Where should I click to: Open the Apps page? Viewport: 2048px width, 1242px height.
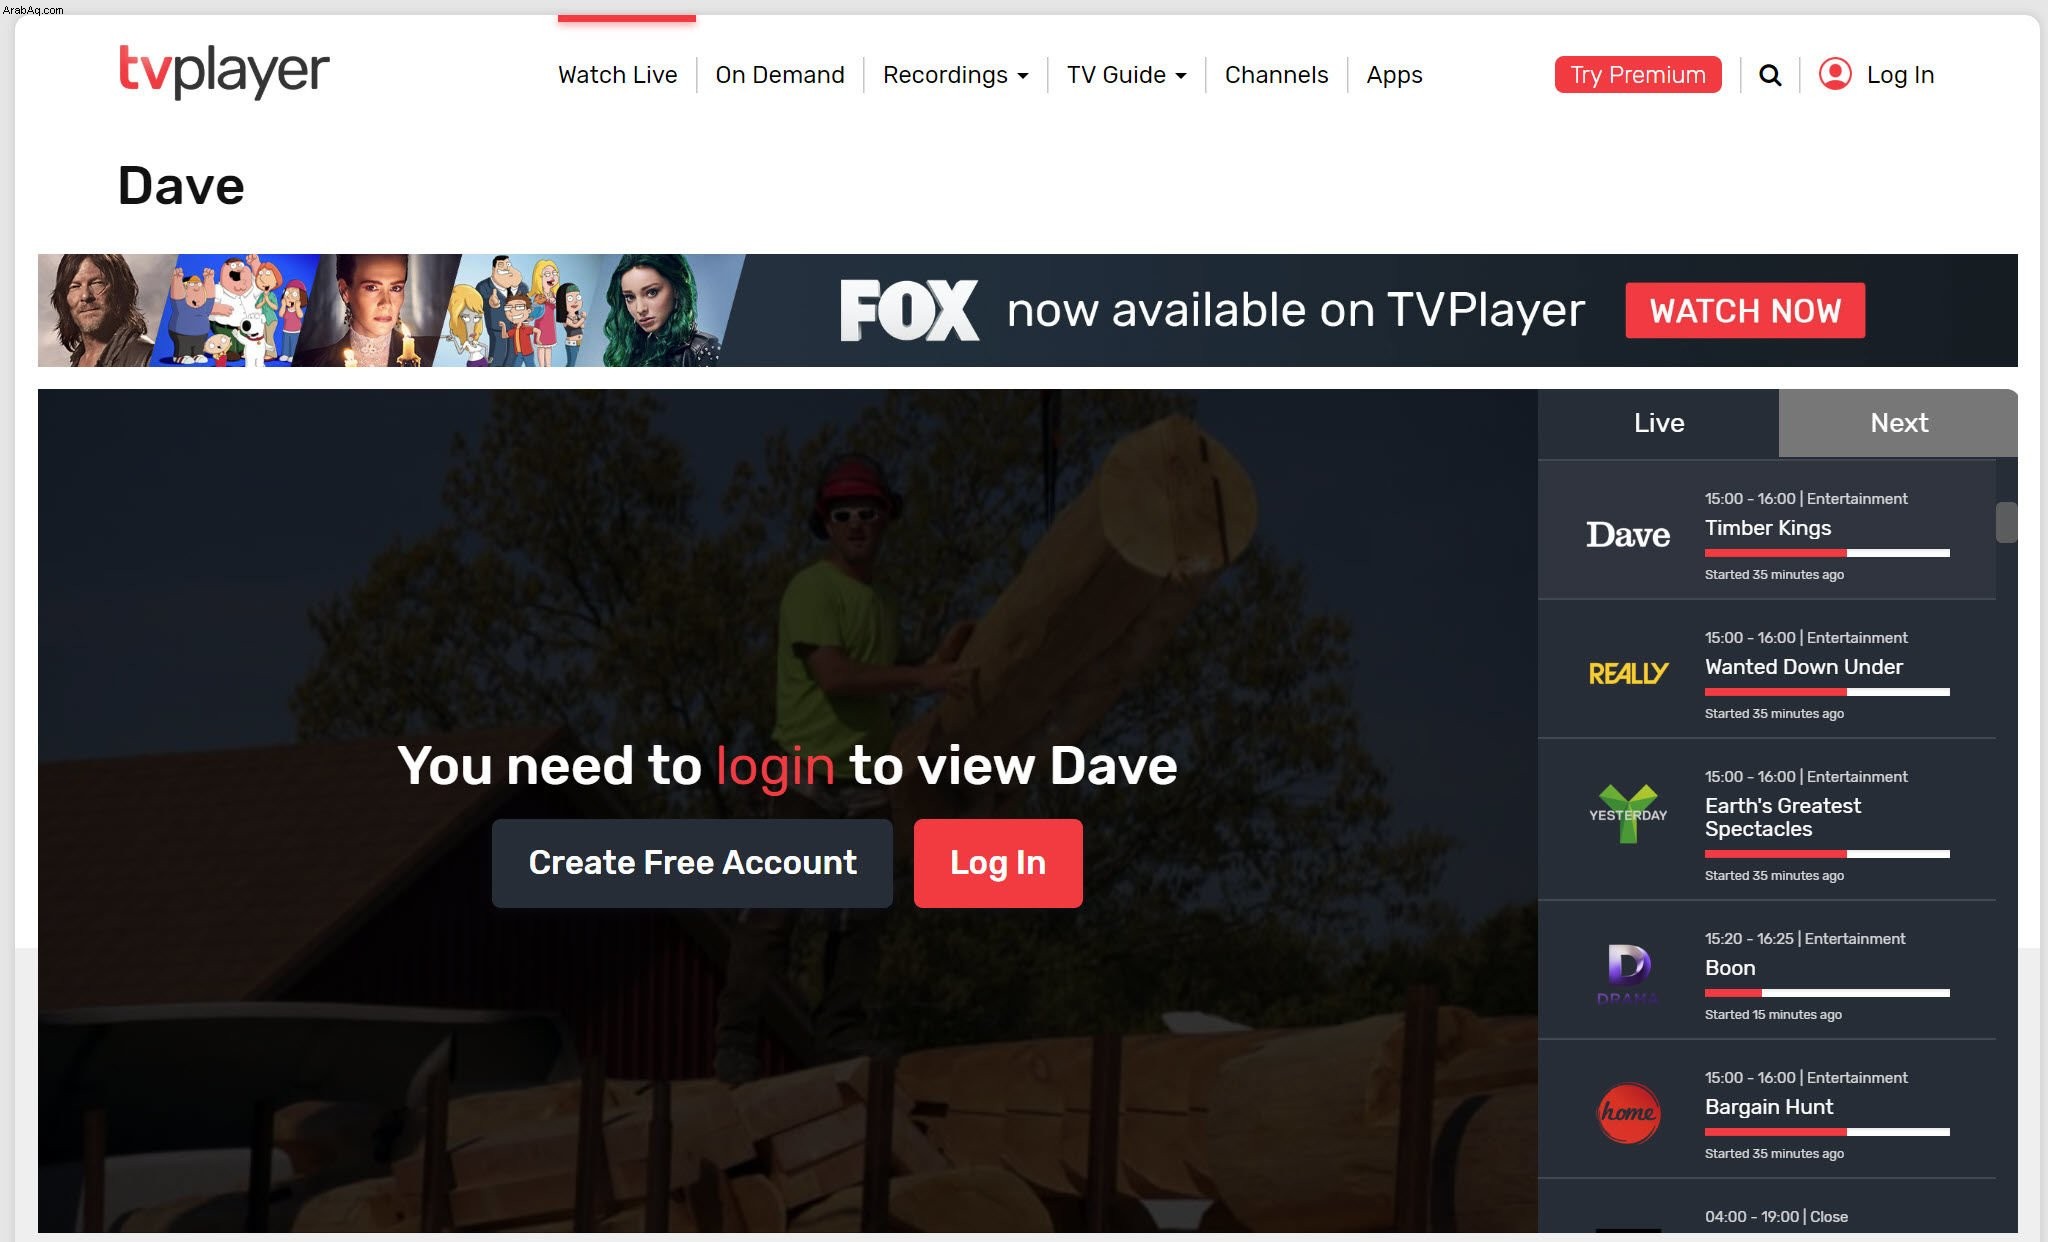(1394, 75)
